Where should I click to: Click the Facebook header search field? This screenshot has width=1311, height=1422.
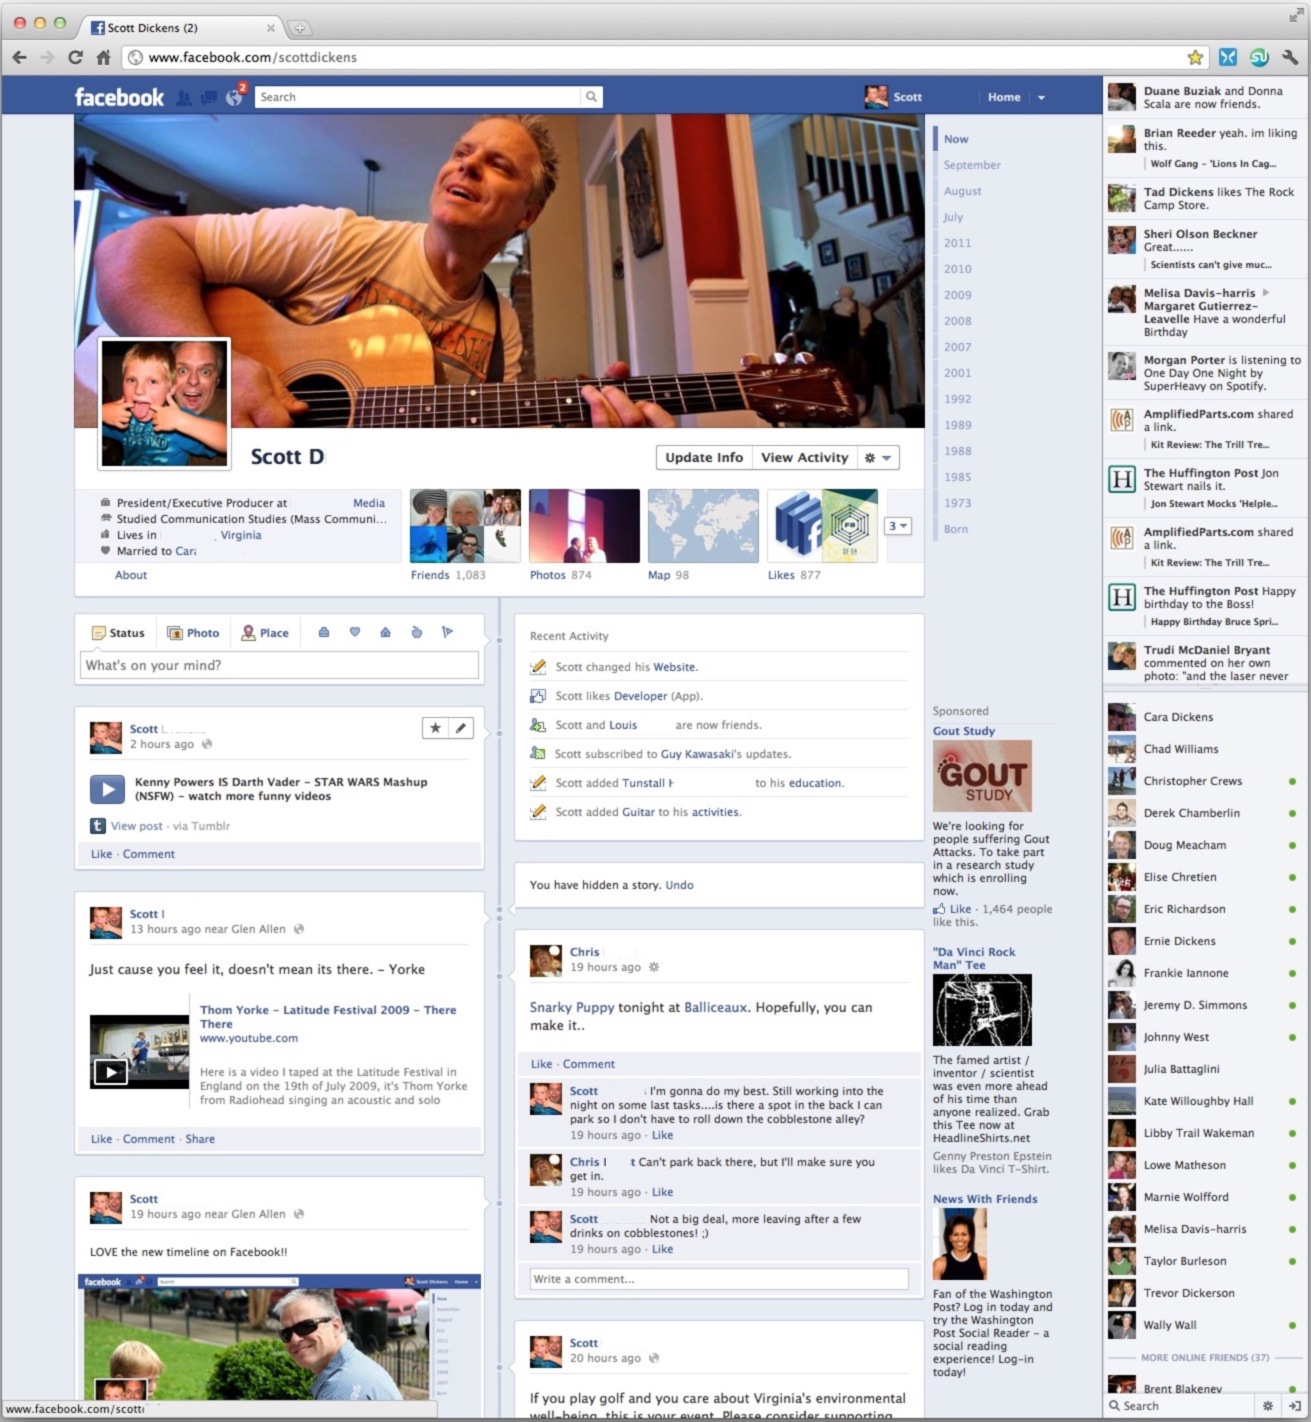point(418,97)
